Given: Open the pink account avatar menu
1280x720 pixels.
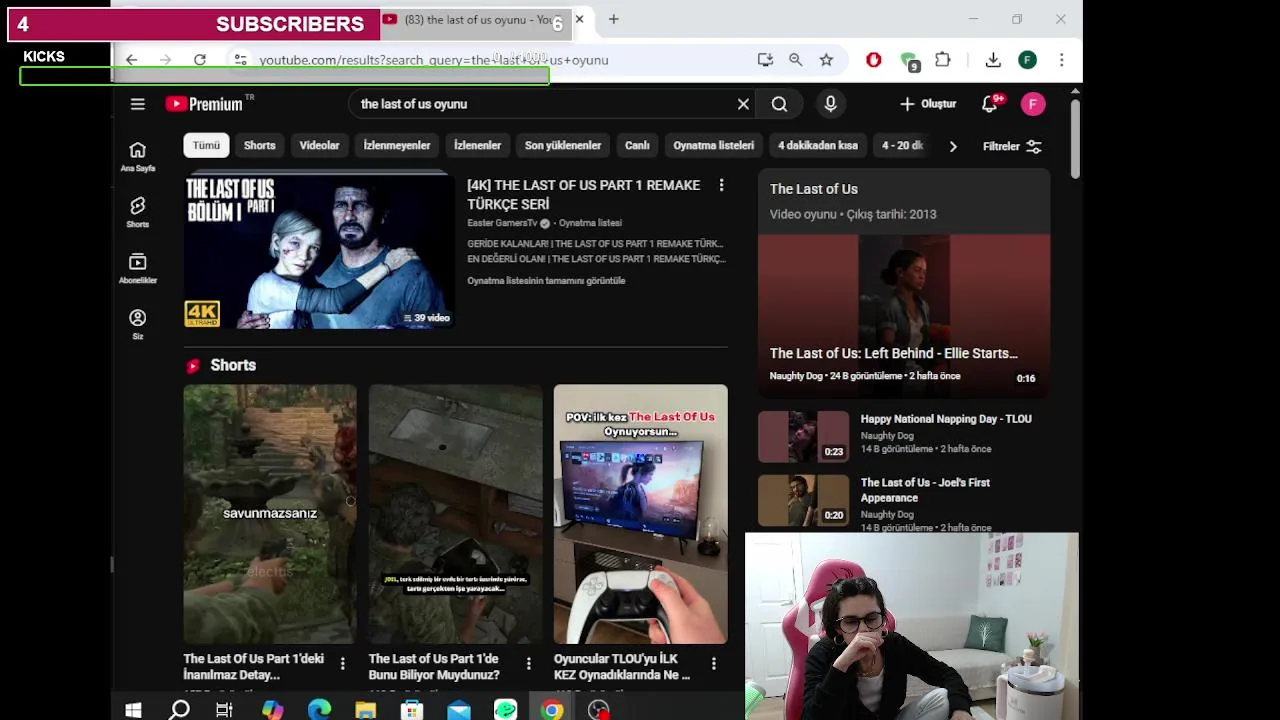Looking at the screenshot, I should click(x=1033, y=104).
